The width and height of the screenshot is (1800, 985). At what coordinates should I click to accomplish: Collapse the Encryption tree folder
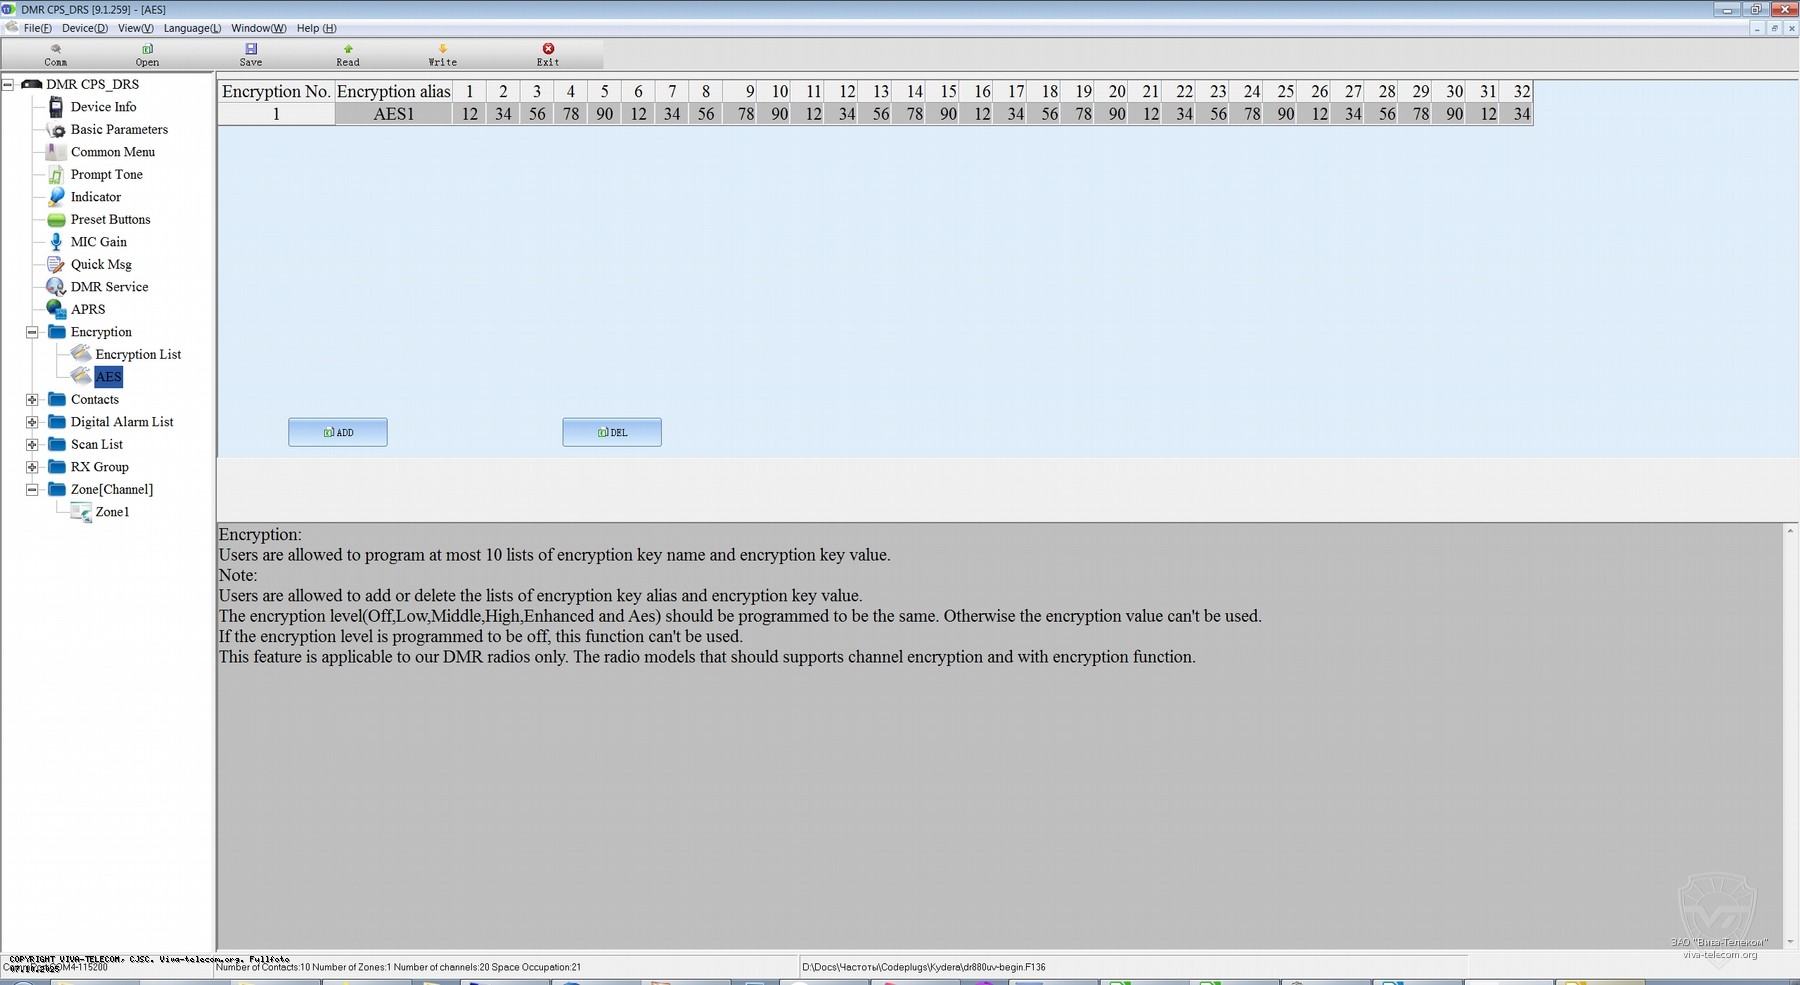coord(32,332)
